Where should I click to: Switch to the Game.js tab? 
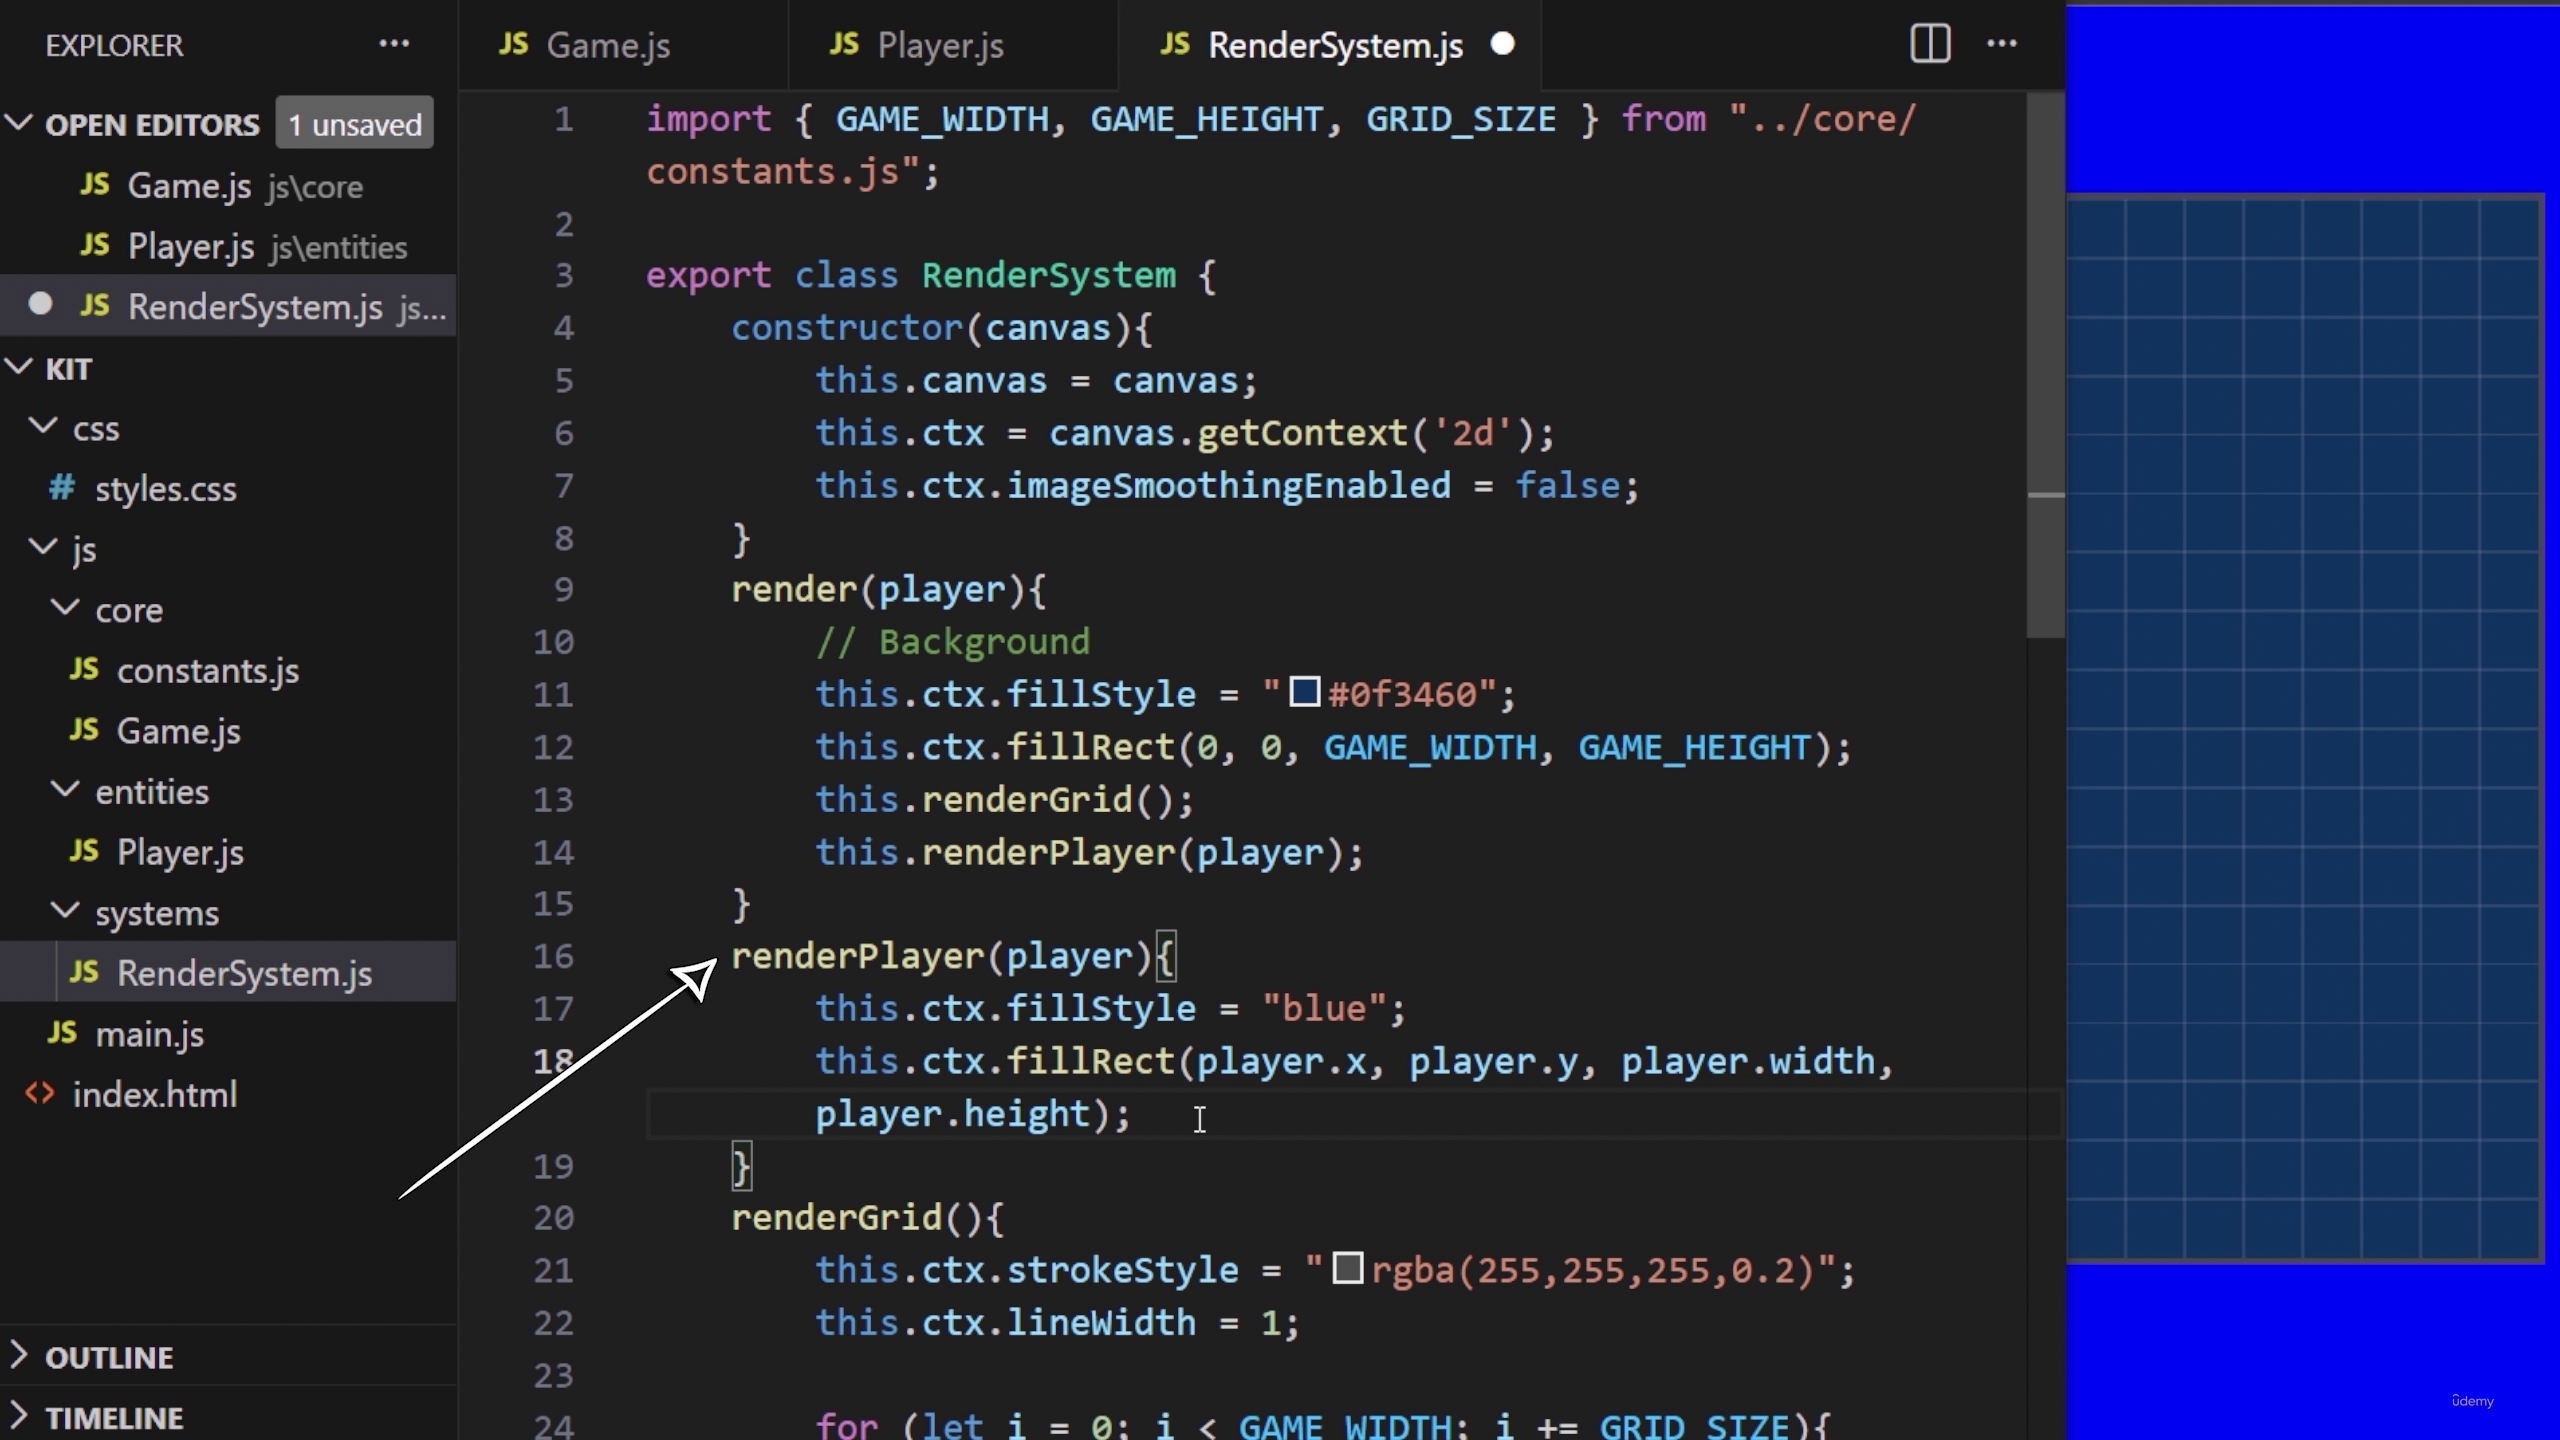click(x=624, y=45)
